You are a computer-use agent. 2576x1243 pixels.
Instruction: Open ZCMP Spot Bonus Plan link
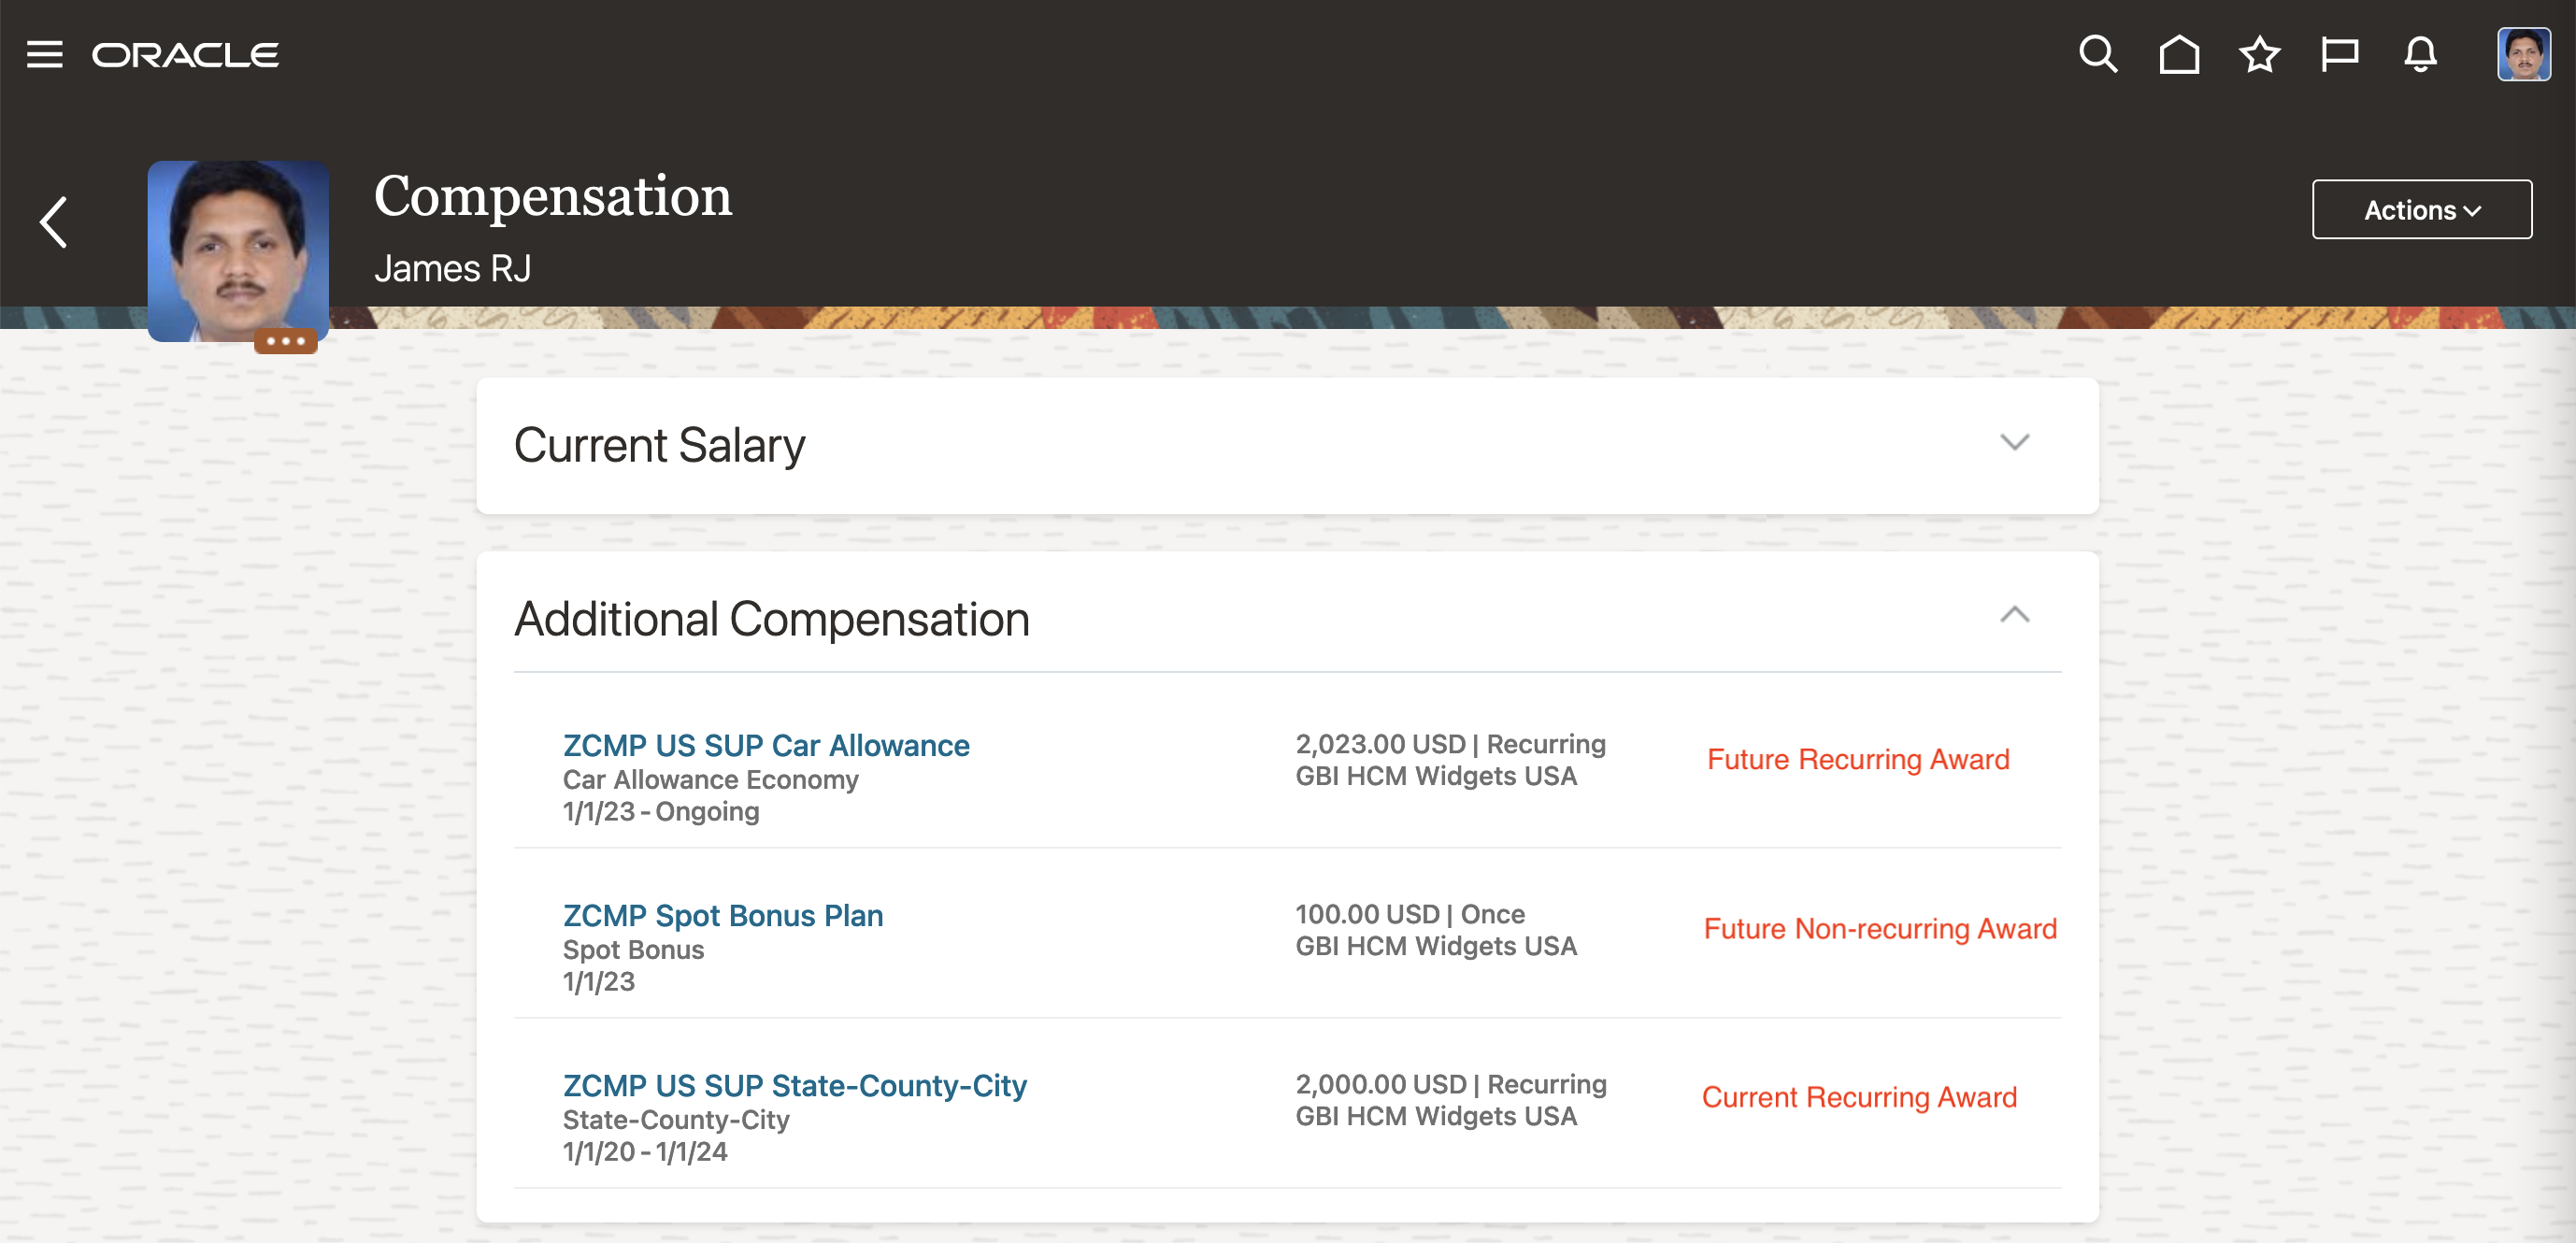pyautogui.click(x=723, y=915)
